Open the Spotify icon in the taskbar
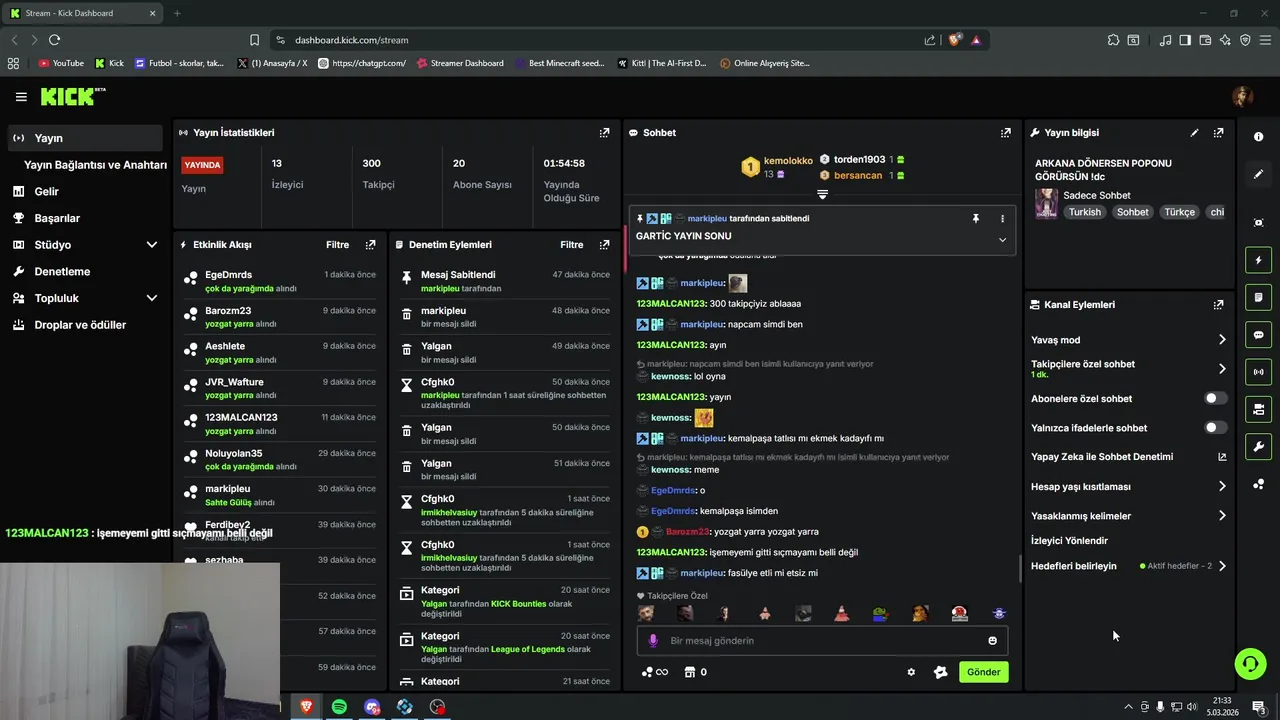Viewport: 1280px width, 720px height. (339, 707)
